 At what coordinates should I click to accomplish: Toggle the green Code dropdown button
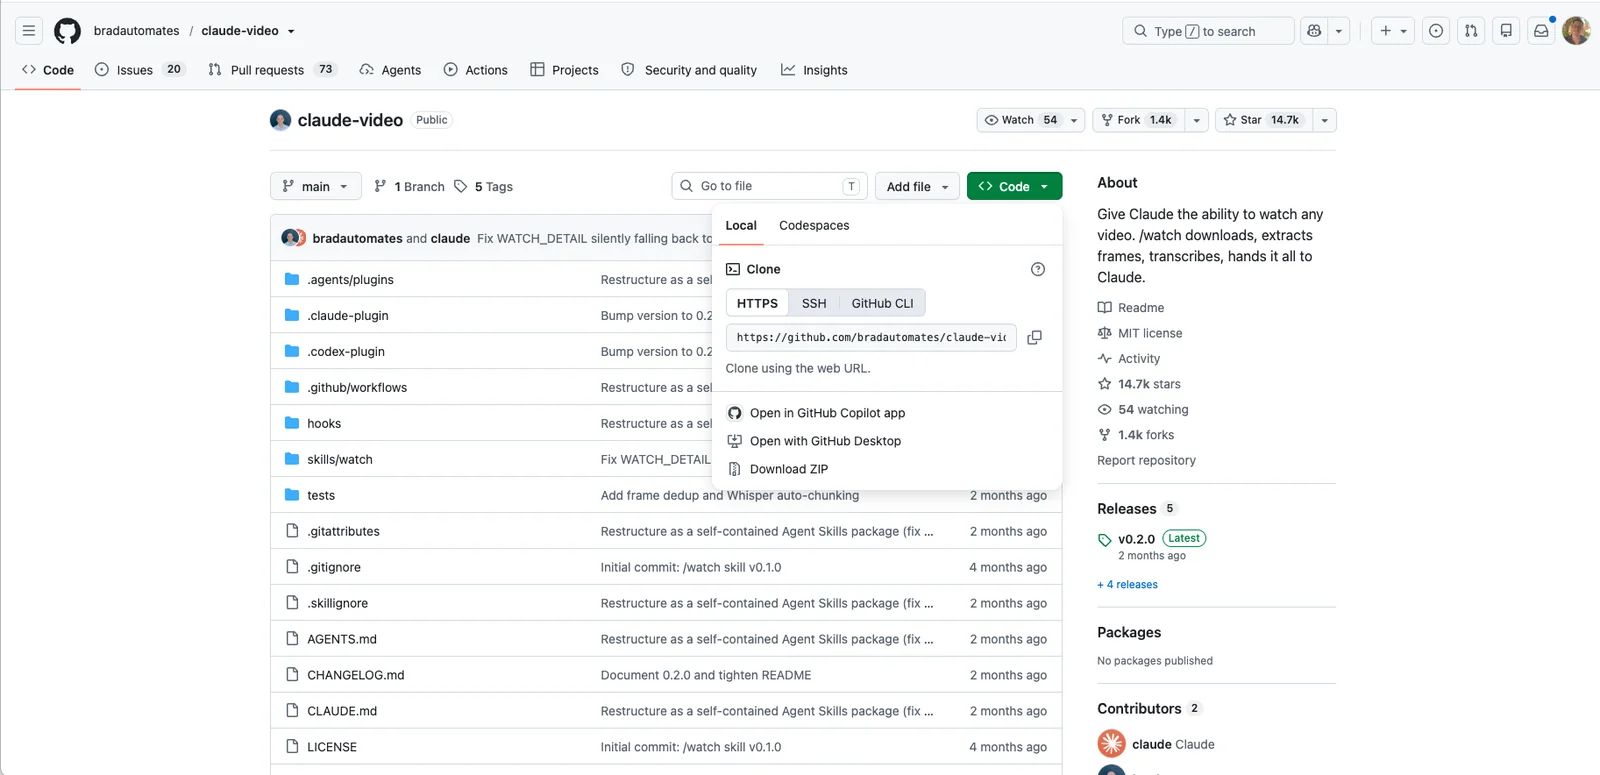tap(1014, 187)
